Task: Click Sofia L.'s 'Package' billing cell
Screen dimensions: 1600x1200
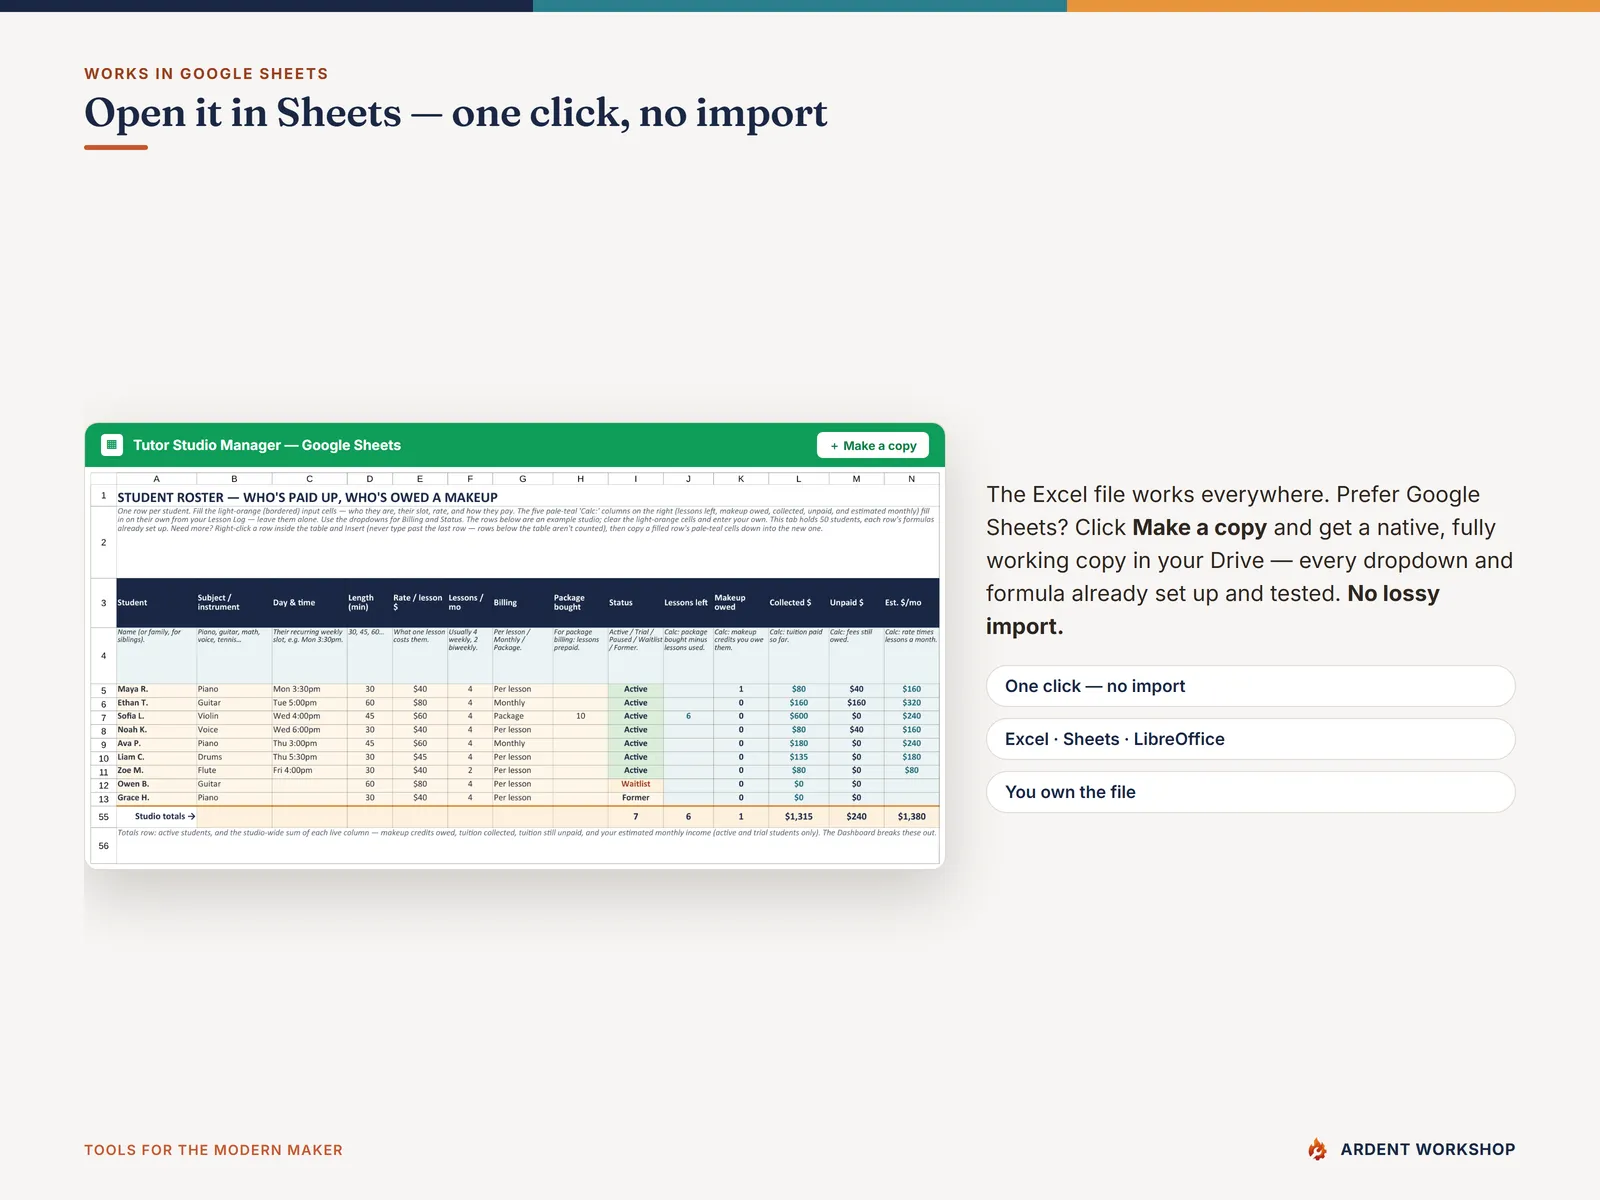Action: [x=522, y=716]
